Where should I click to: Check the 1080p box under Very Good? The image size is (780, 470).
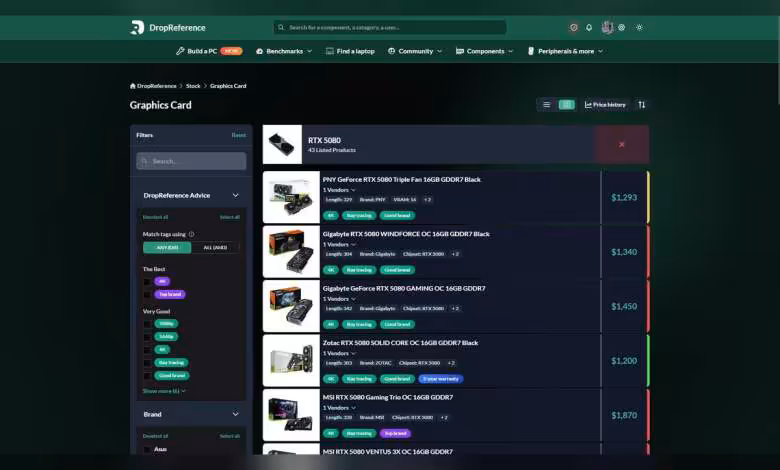[147, 324]
